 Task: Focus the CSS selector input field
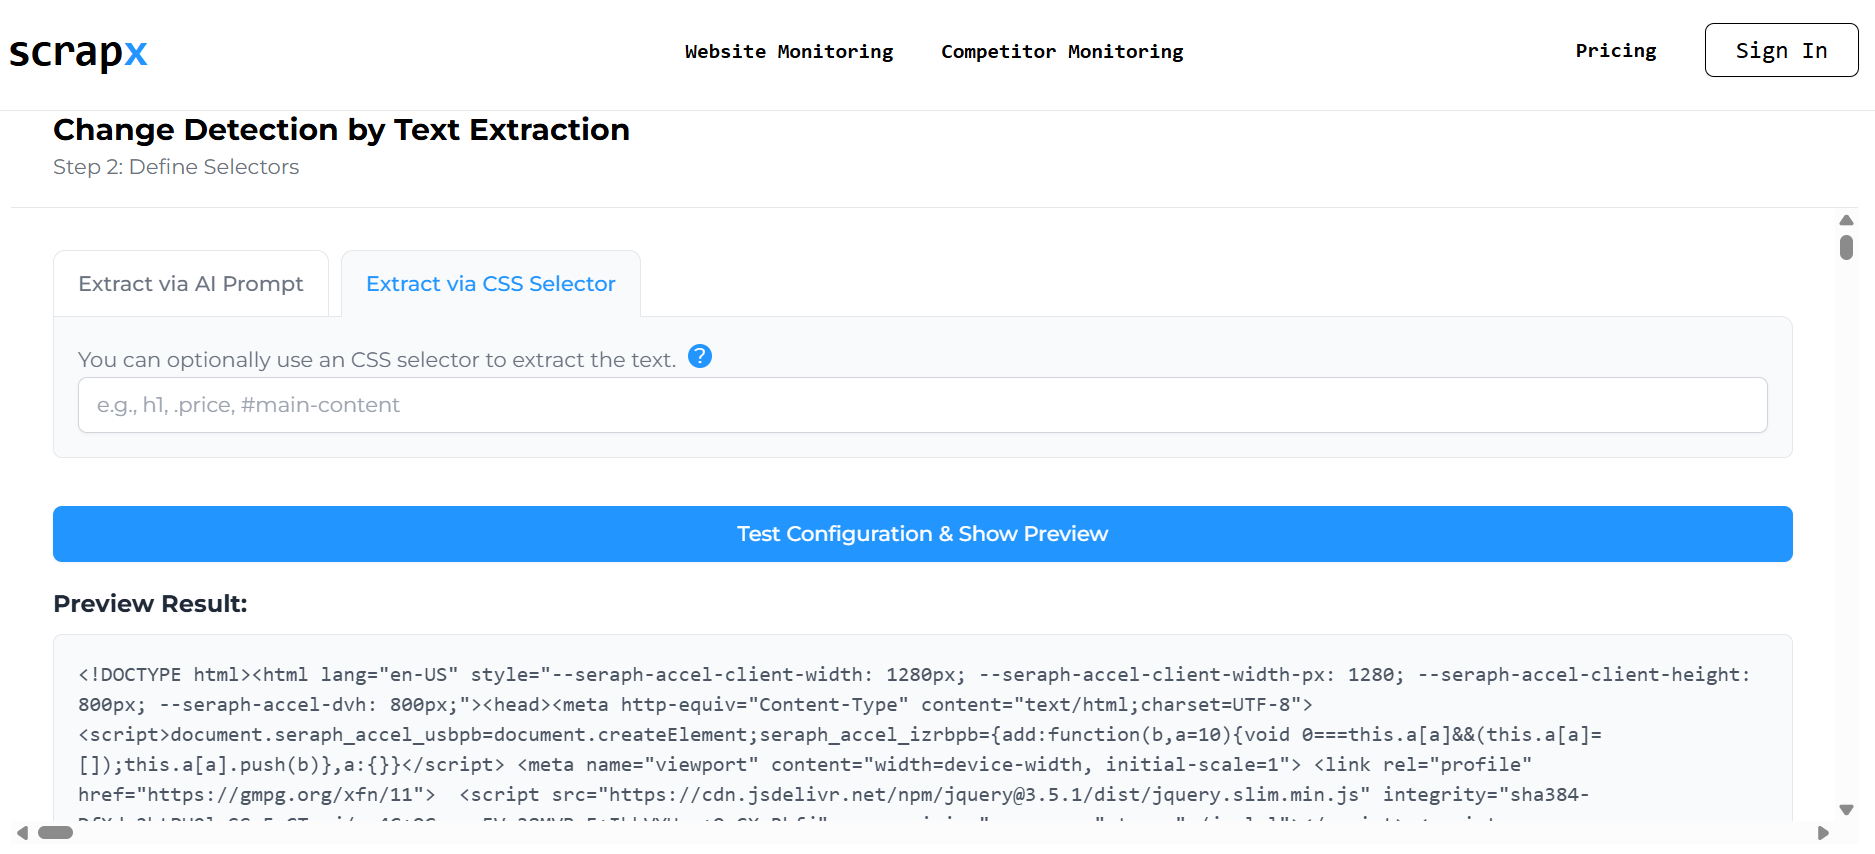point(922,405)
